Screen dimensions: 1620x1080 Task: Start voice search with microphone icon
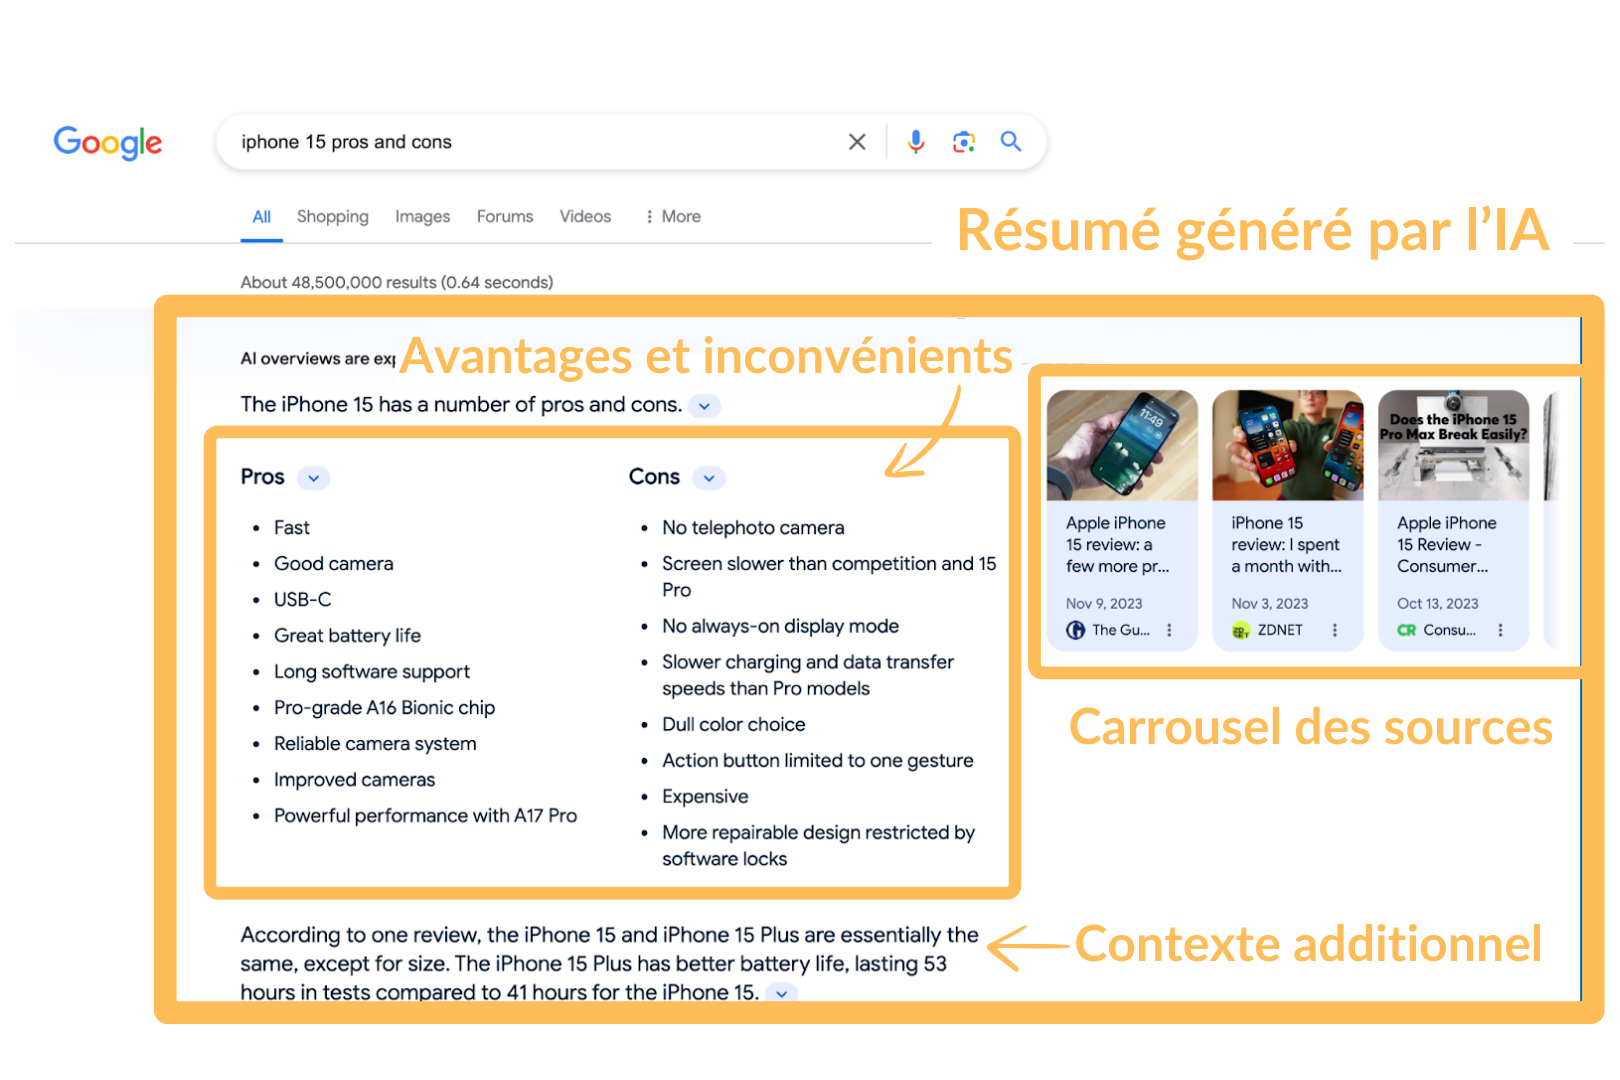tap(915, 142)
